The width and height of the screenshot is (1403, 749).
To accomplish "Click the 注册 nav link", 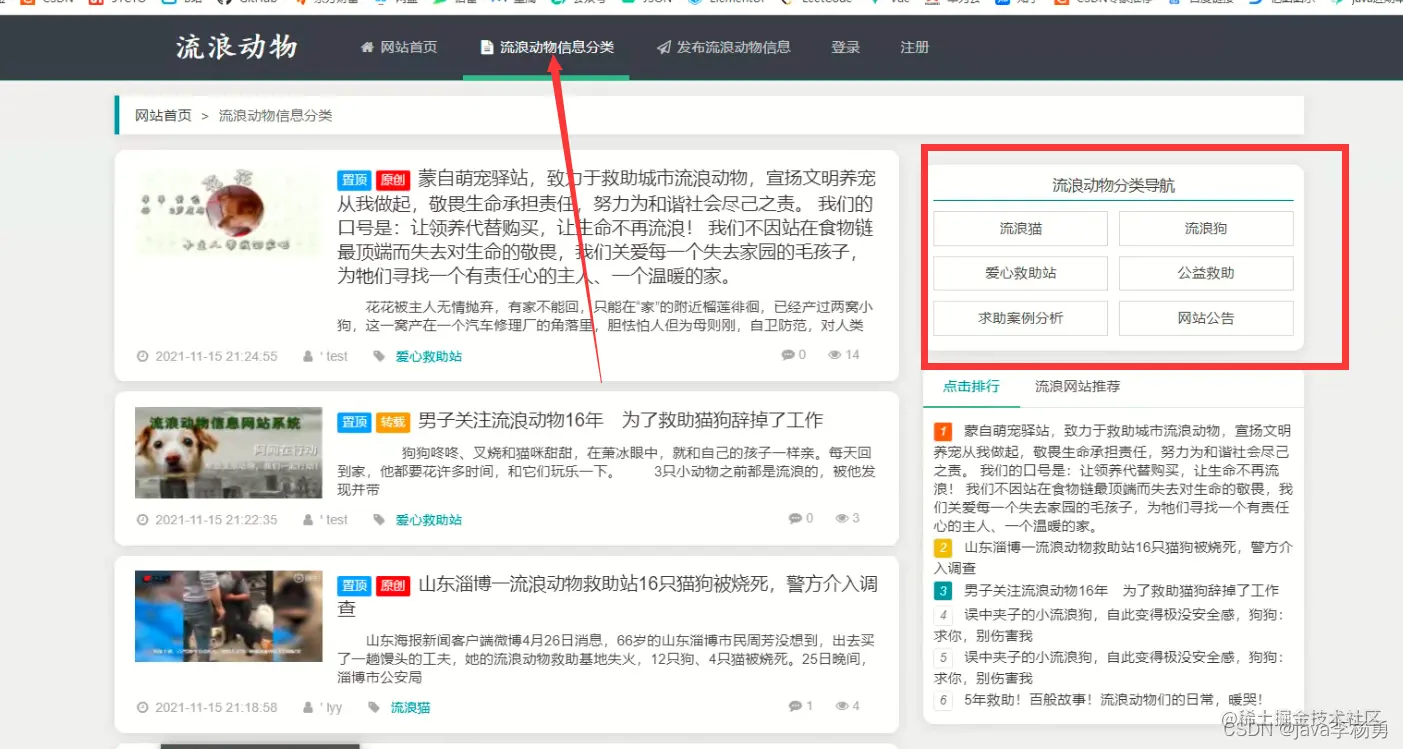I will coord(914,47).
